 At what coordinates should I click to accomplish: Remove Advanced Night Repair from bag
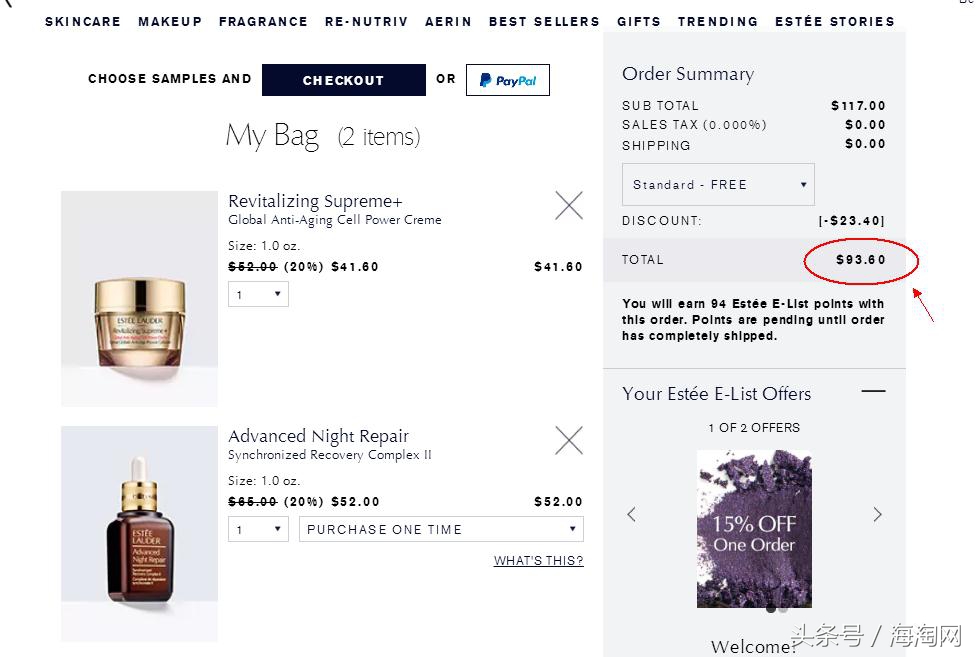coord(569,440)
